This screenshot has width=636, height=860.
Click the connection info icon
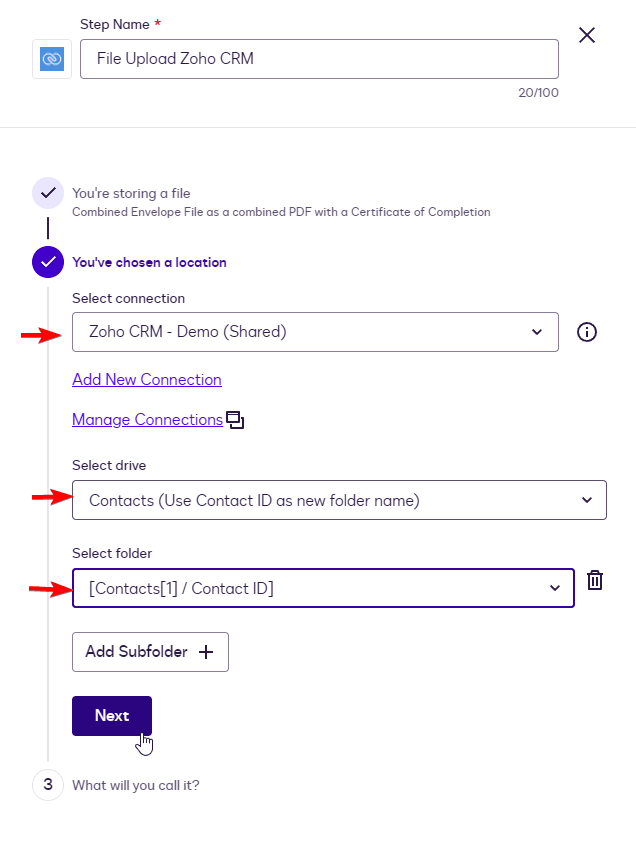(587, 332)
